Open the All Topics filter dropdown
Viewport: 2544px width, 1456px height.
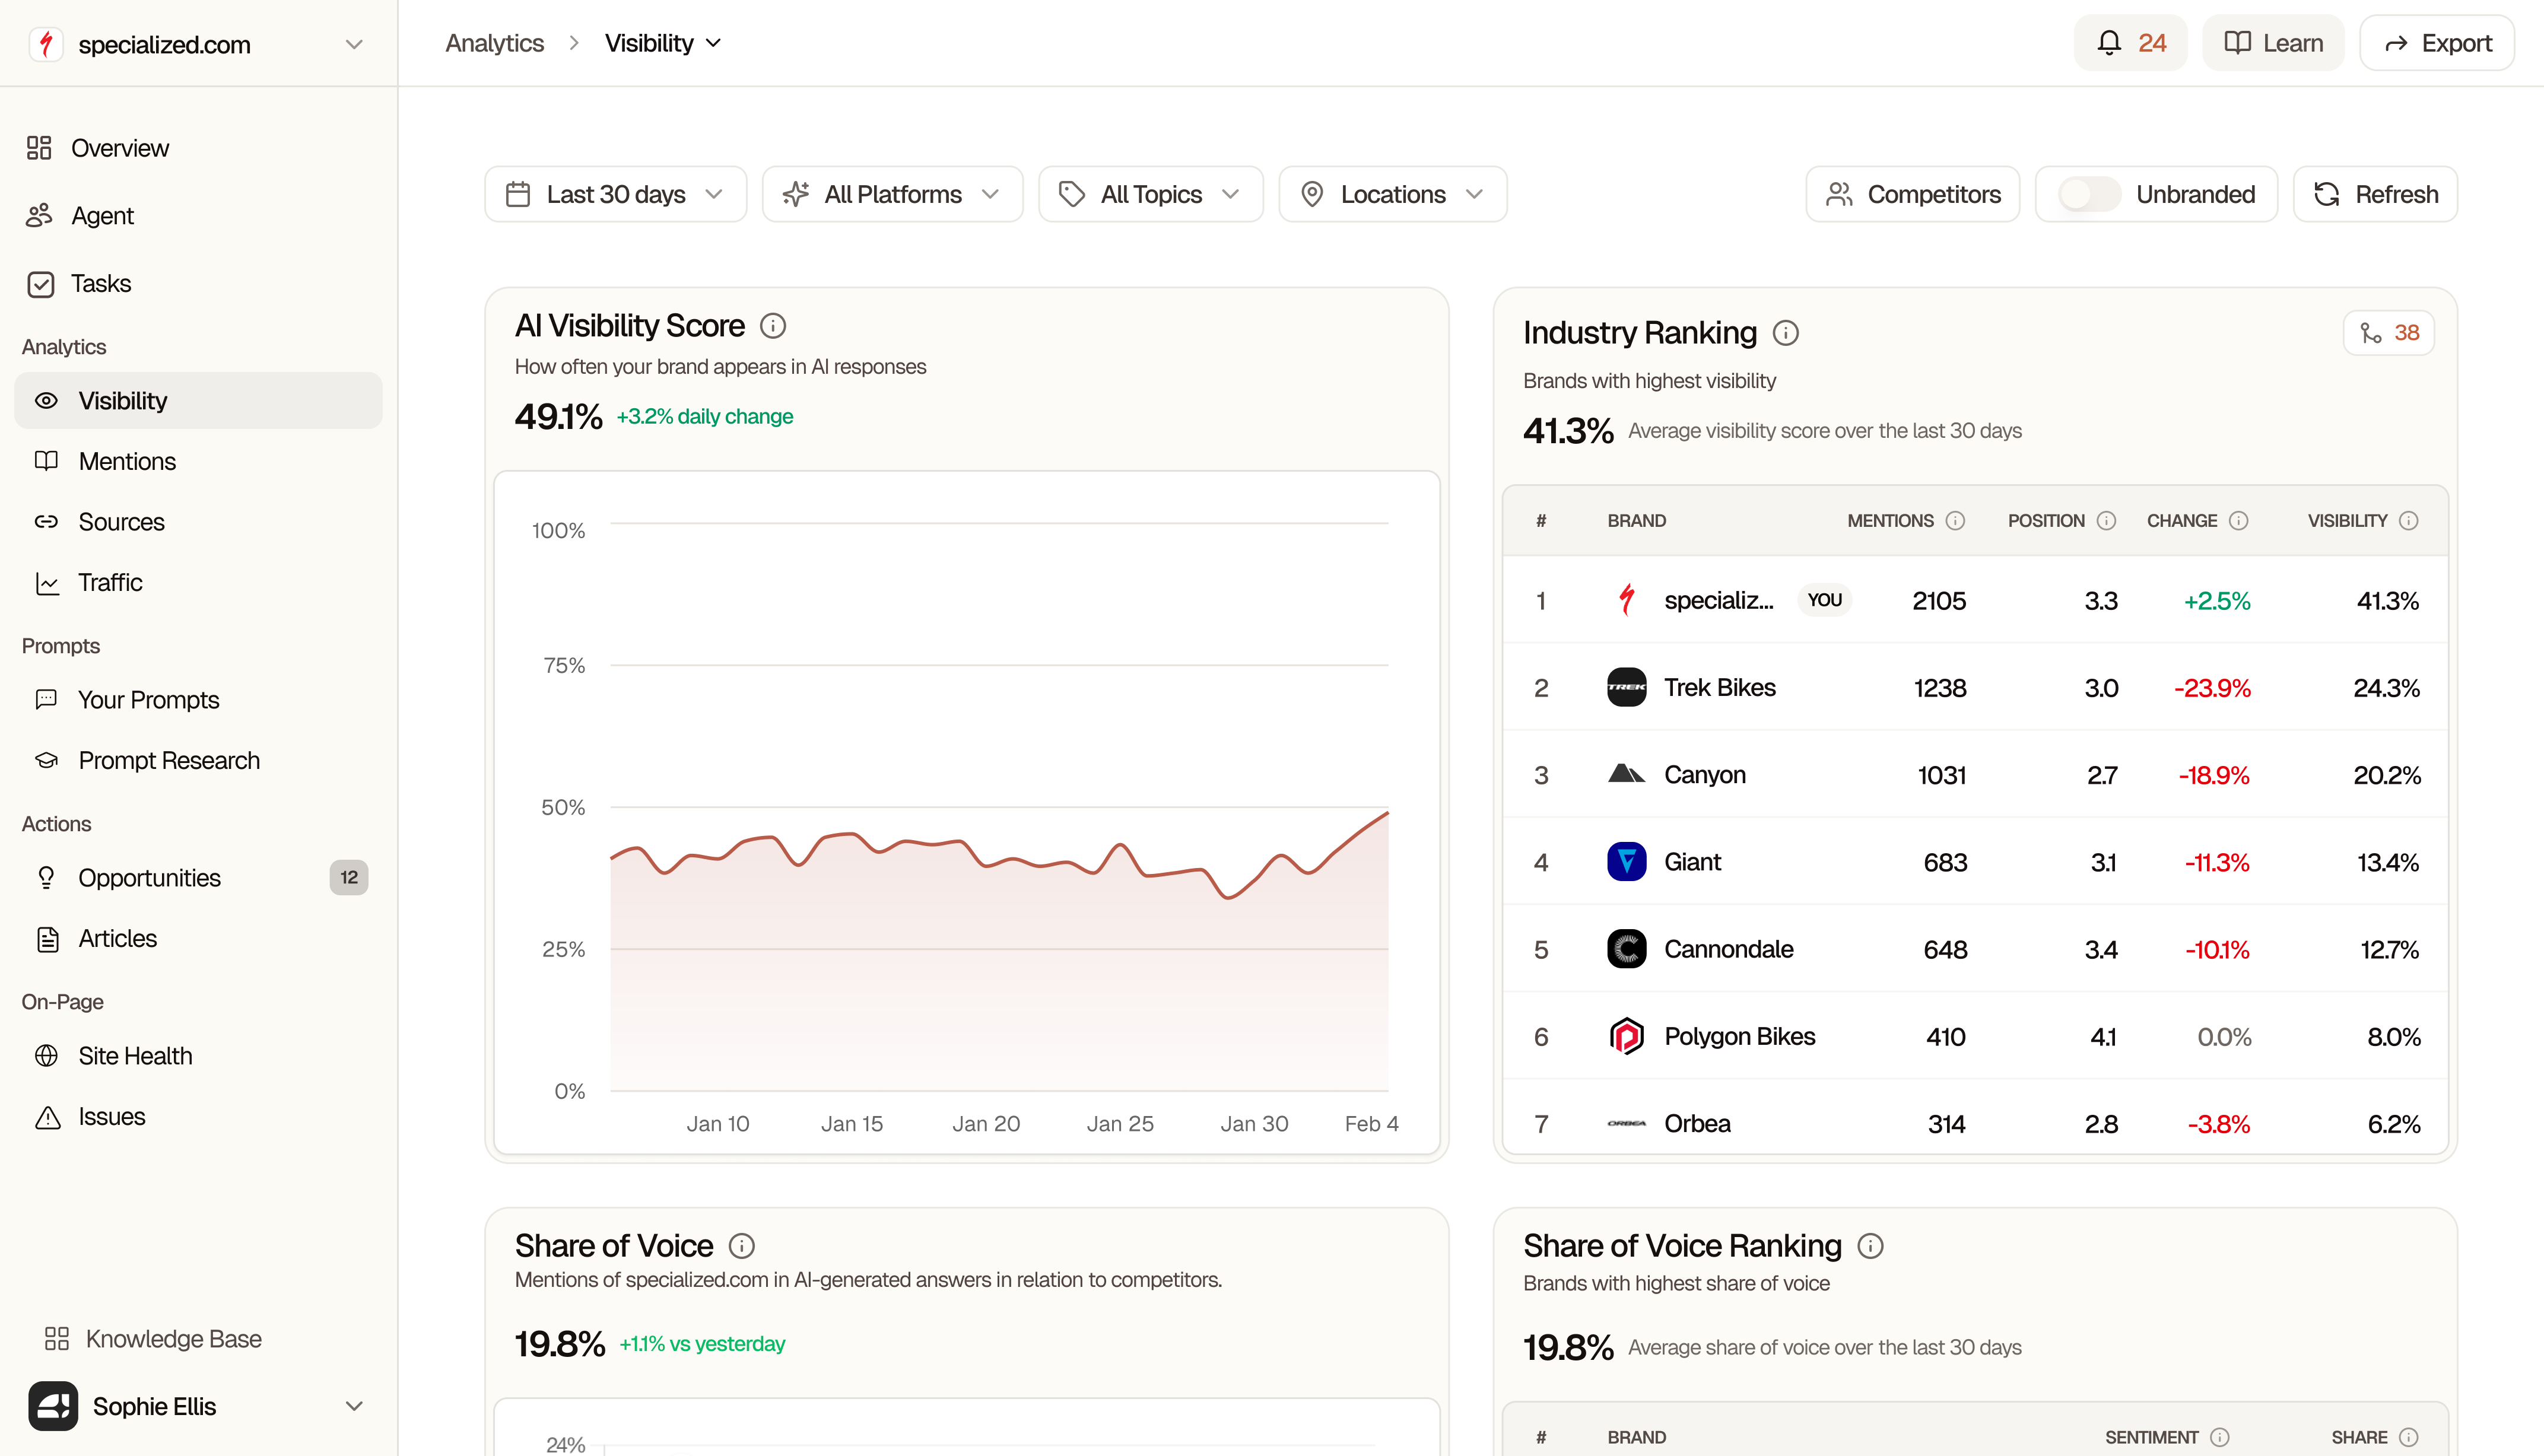(1151, 194)
